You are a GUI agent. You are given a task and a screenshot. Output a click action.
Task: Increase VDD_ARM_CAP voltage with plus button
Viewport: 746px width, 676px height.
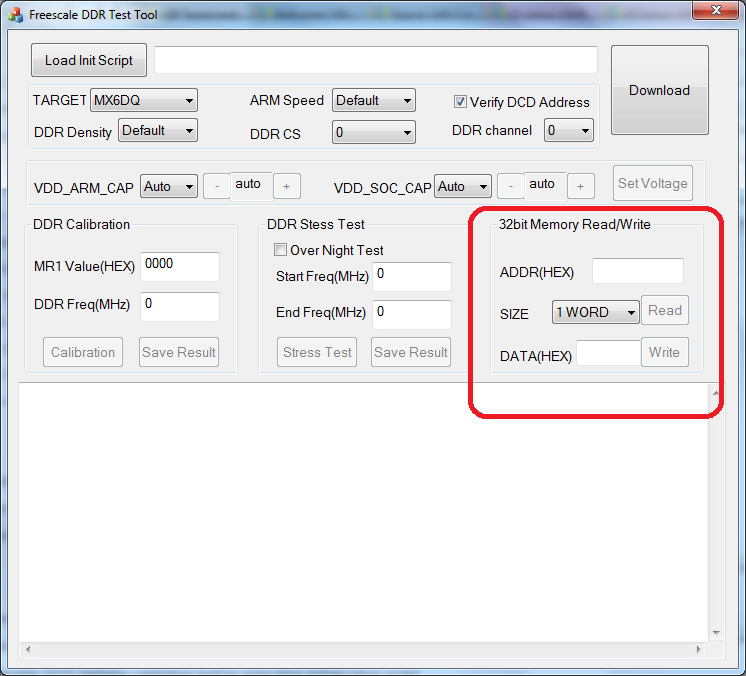[286, 186]
